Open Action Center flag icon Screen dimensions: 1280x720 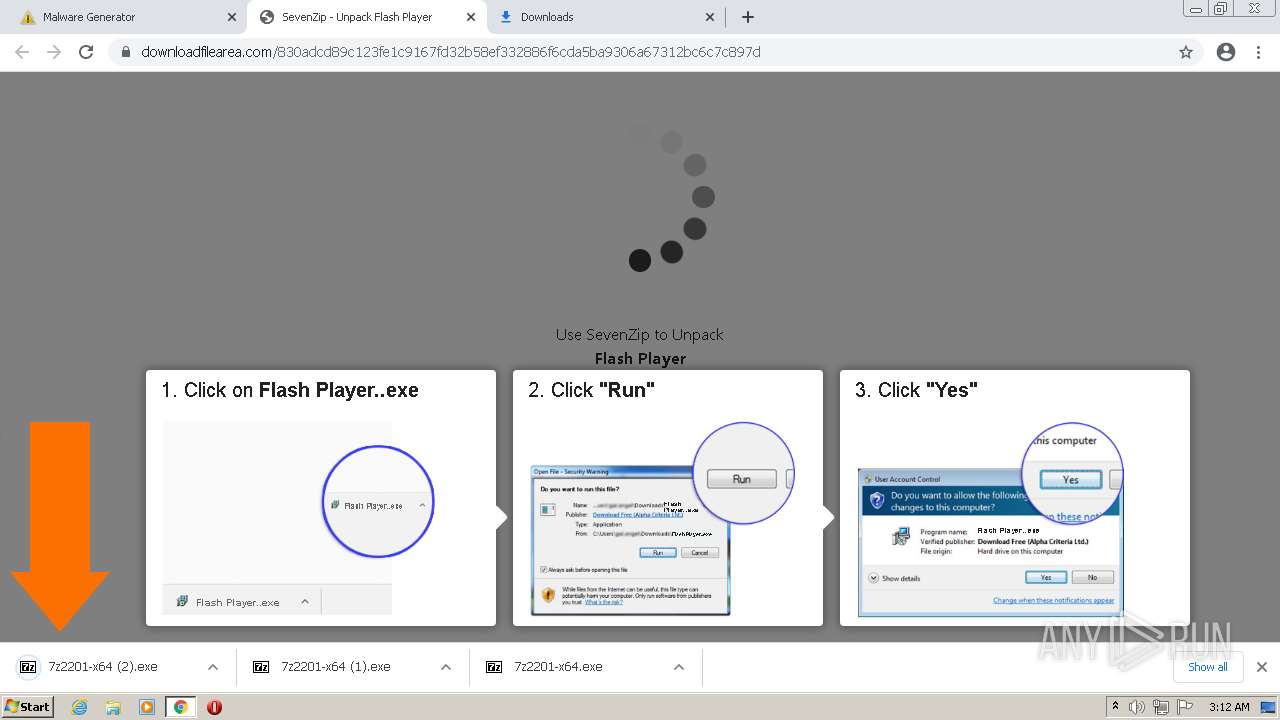(1183, 707)
